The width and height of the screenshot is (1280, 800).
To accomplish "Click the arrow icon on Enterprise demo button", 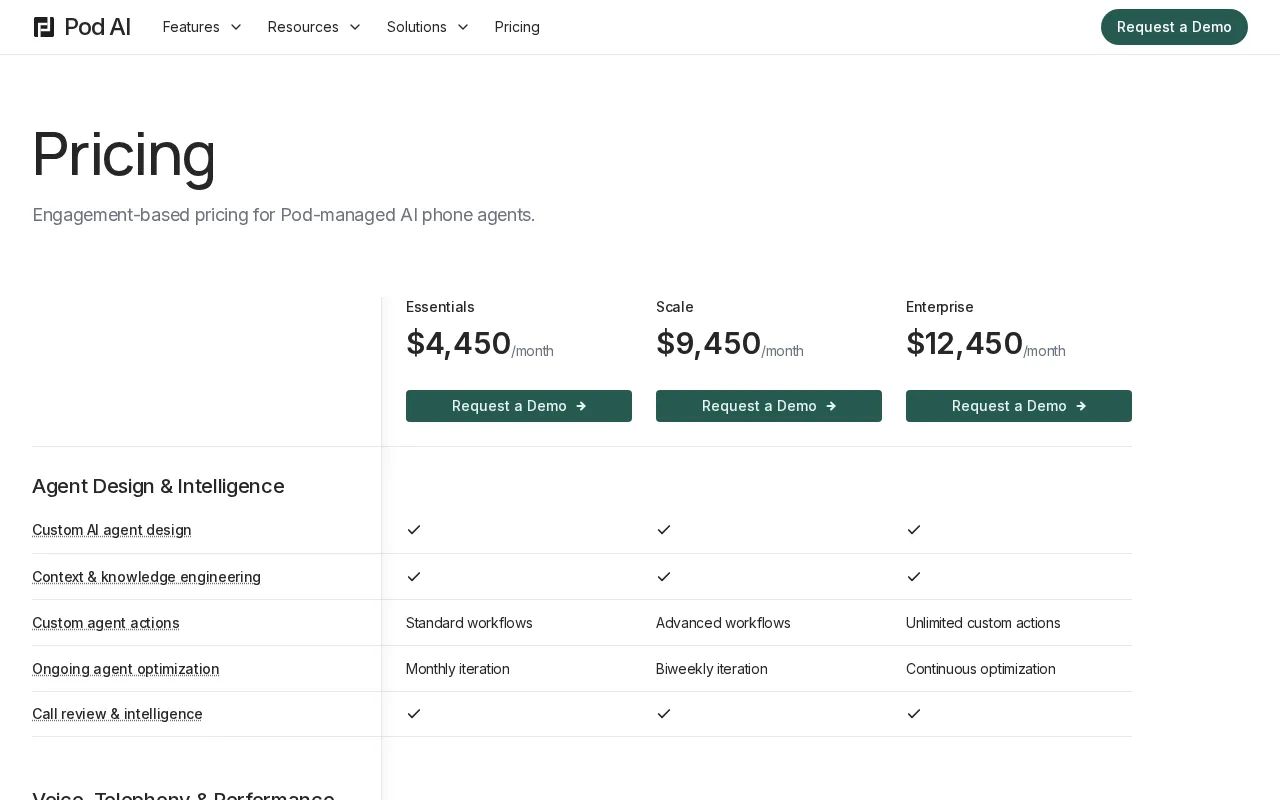I will [1081, 406].
